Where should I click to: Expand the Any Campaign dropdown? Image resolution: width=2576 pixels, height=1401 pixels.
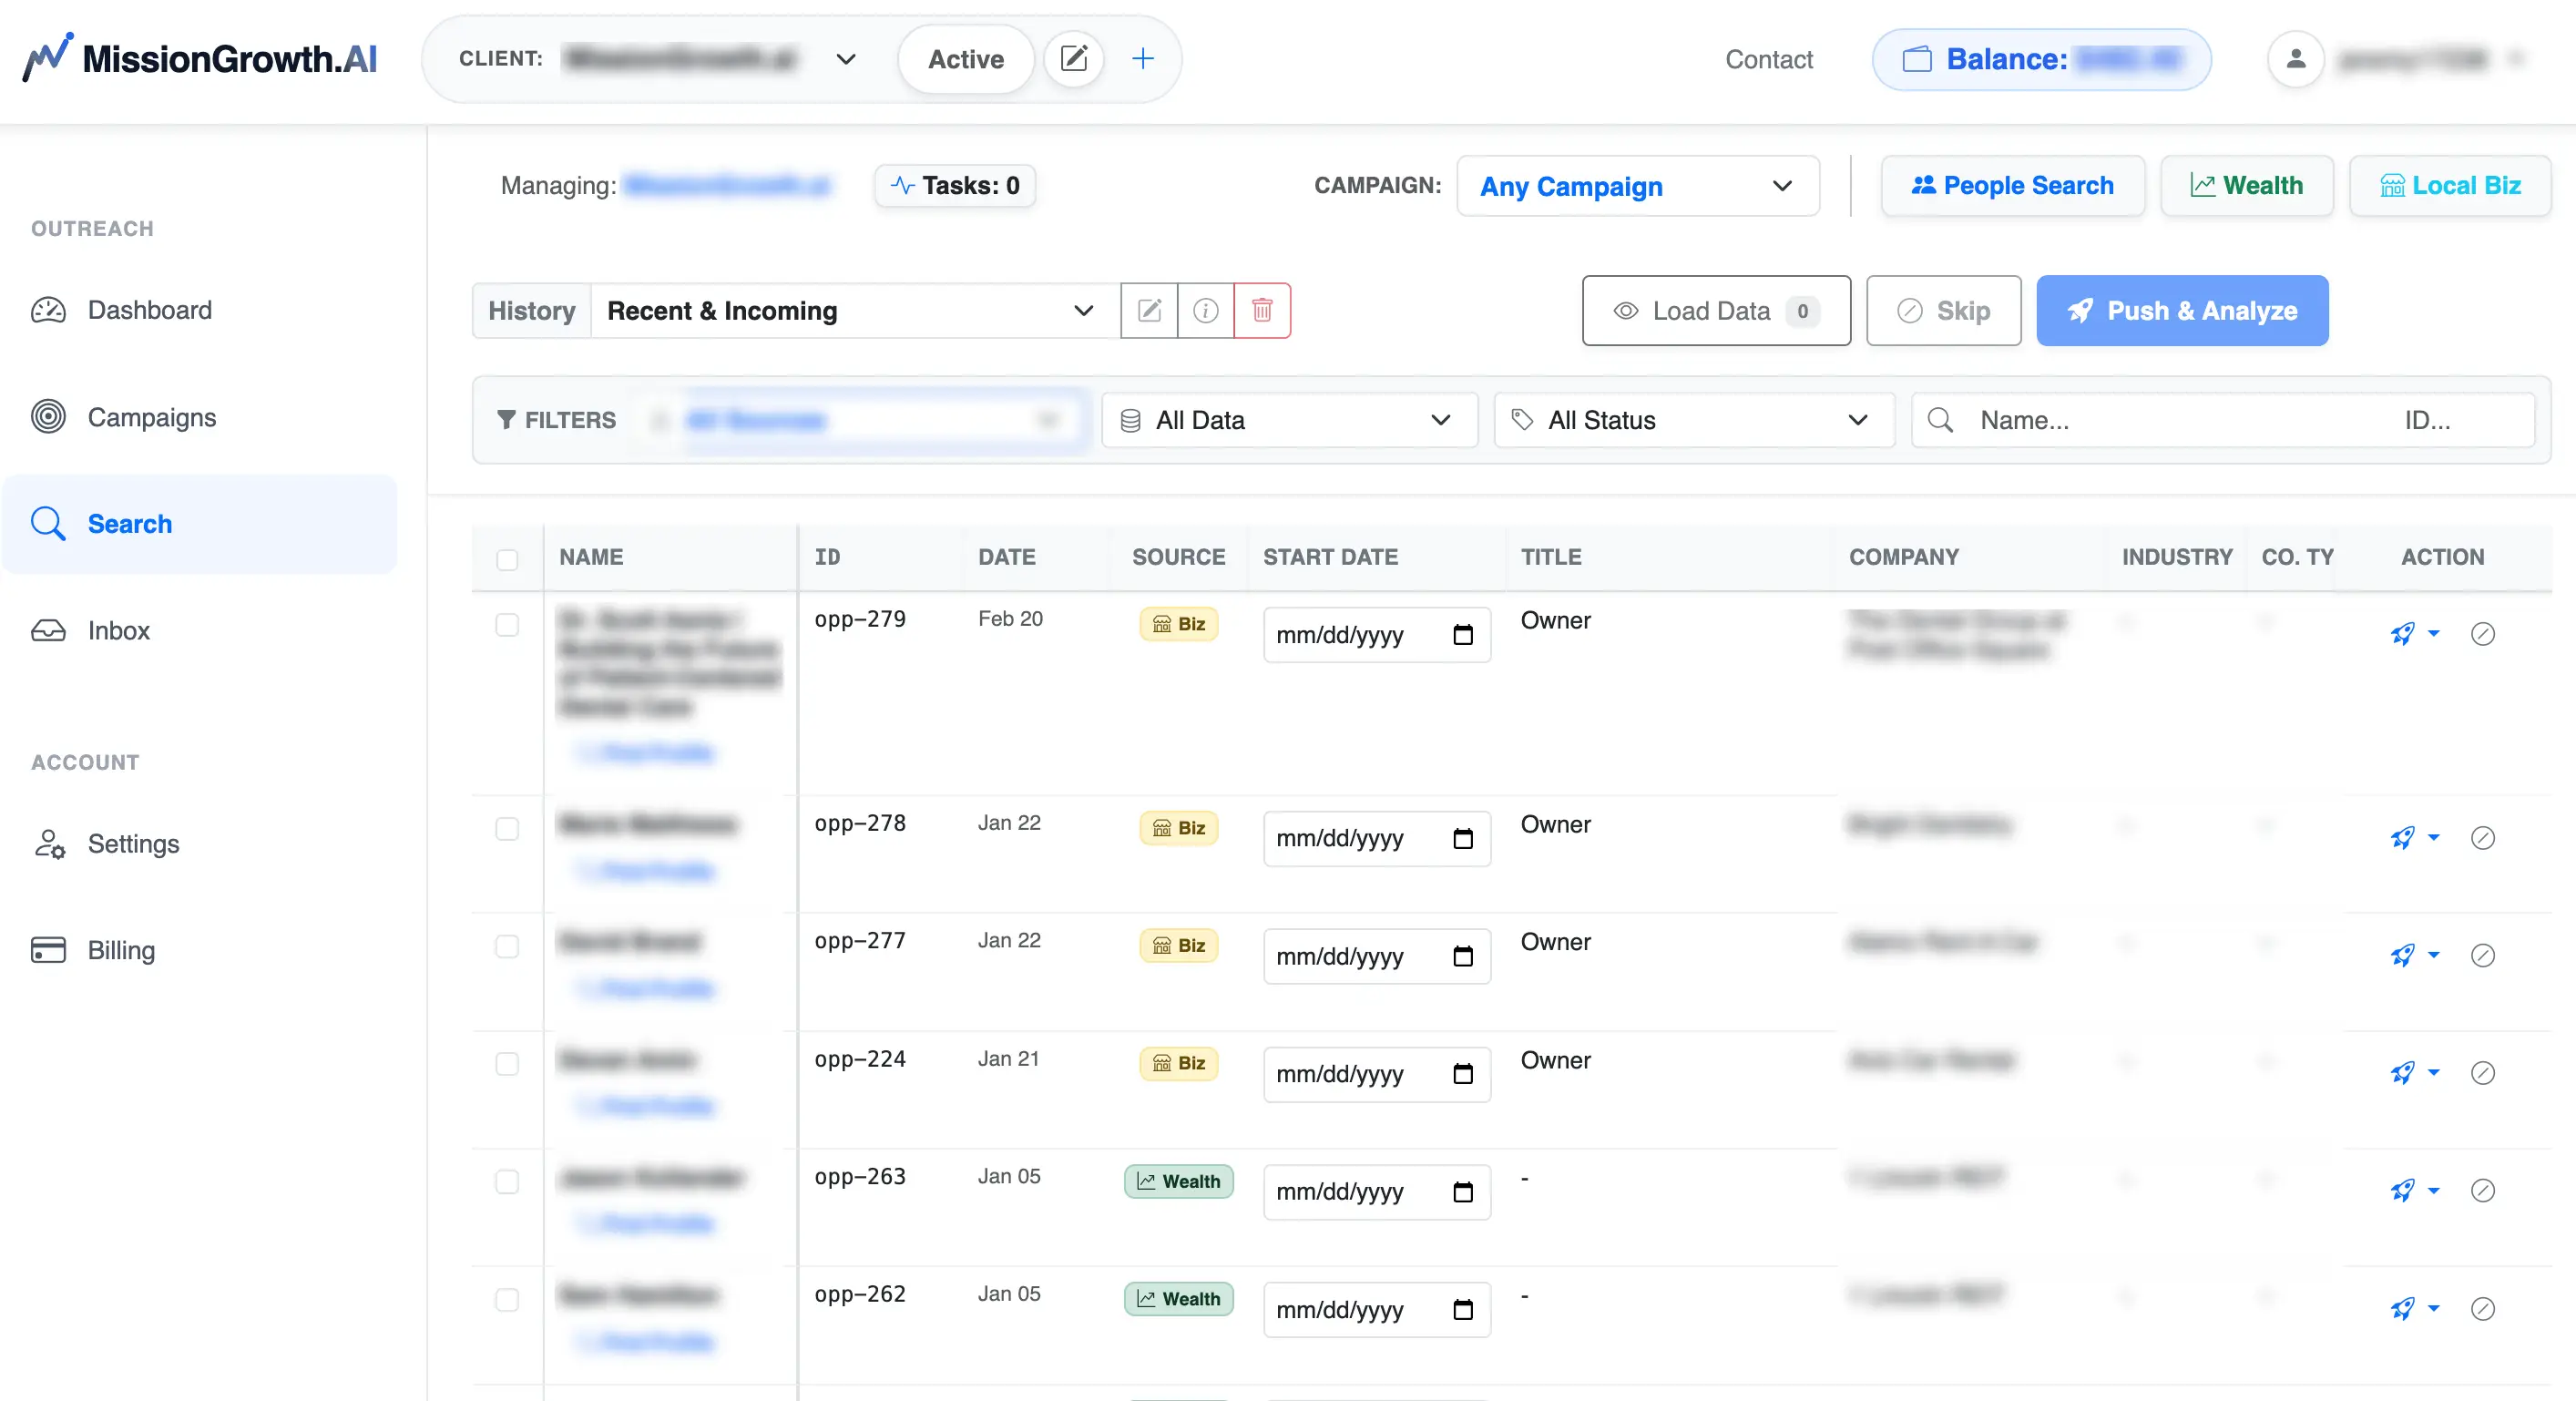pos(1637,187)
